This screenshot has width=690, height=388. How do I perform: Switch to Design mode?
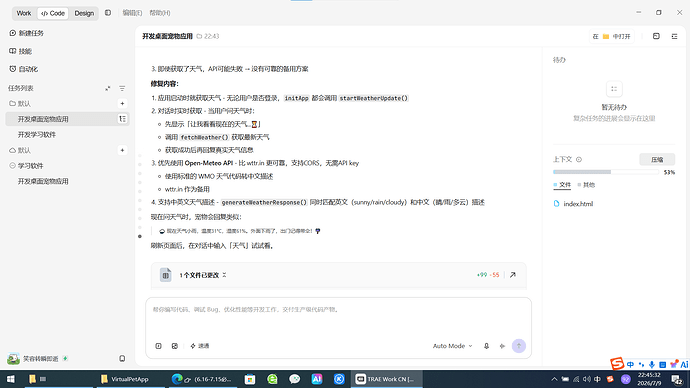(x=84, y=13)
